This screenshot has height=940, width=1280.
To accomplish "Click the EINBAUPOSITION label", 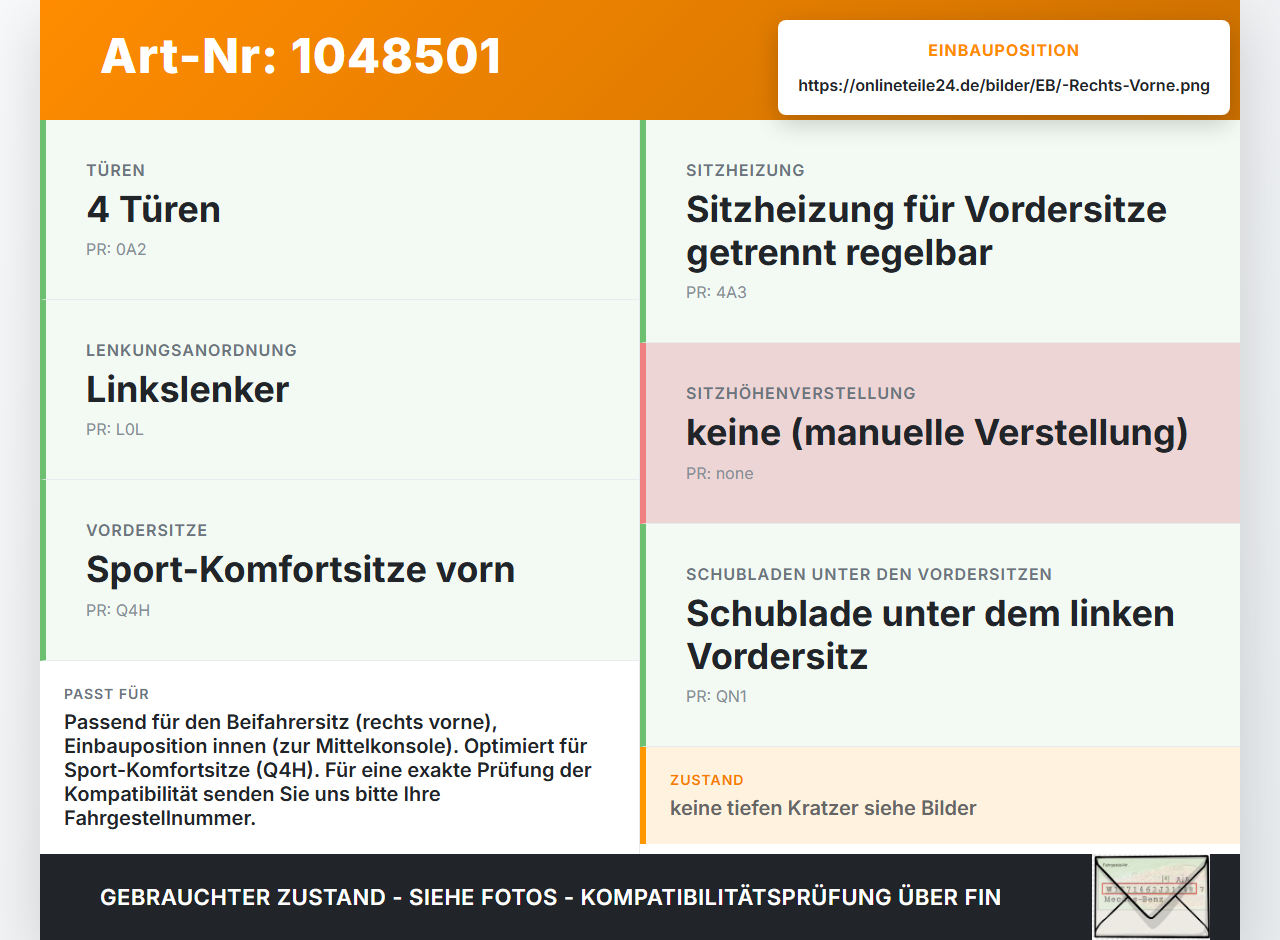I will (1004, 50).
